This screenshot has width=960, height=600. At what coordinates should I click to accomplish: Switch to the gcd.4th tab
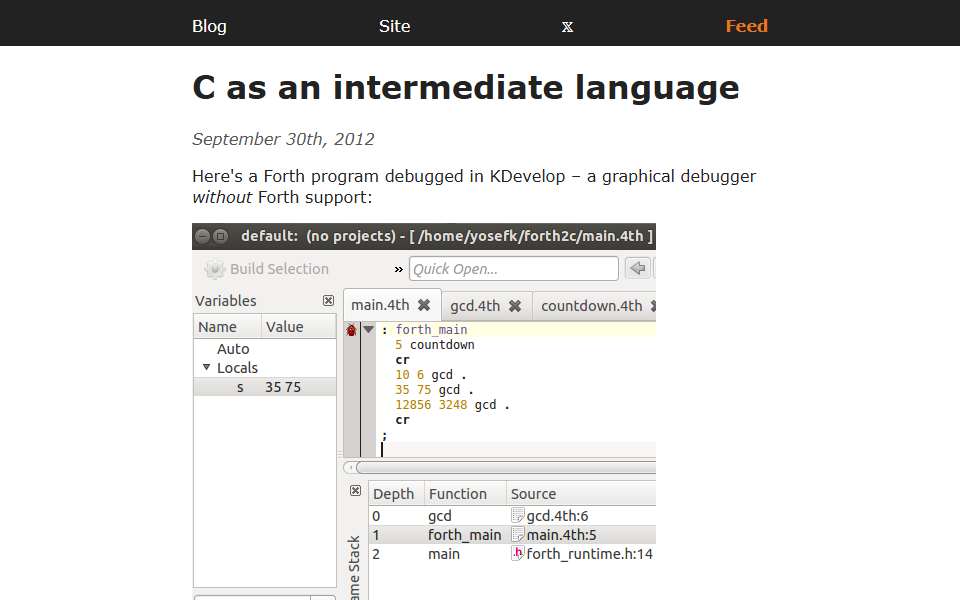click(x=475, y=306)
